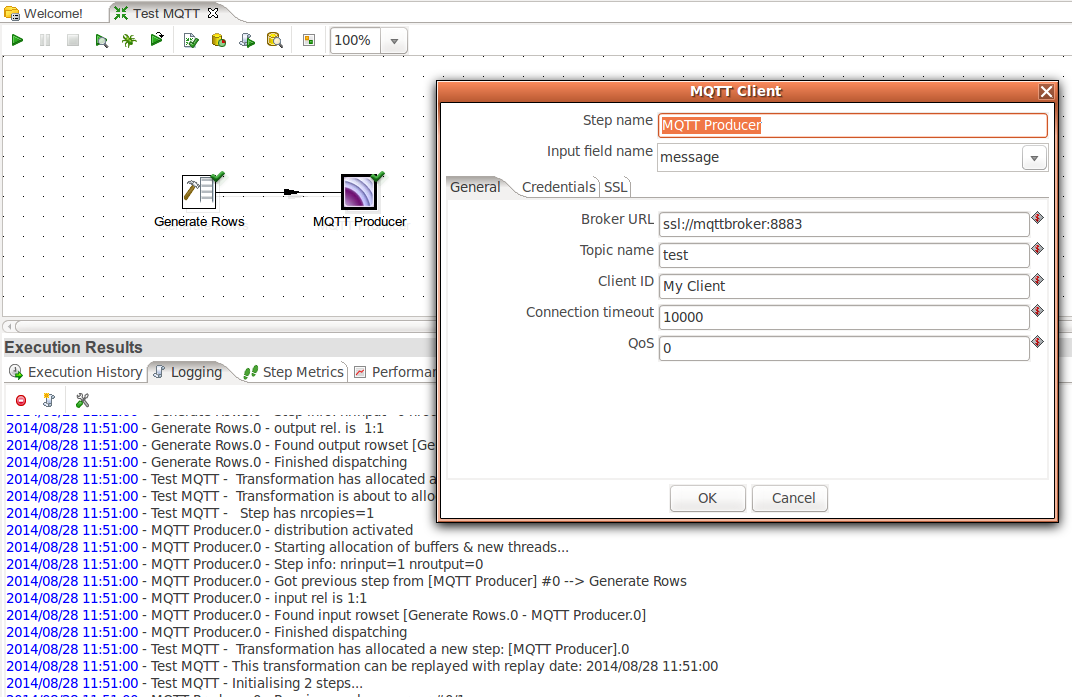This screenshot has height=697, width=1072.
Task: Click the Broker URL field
Action: click(844, 224)
